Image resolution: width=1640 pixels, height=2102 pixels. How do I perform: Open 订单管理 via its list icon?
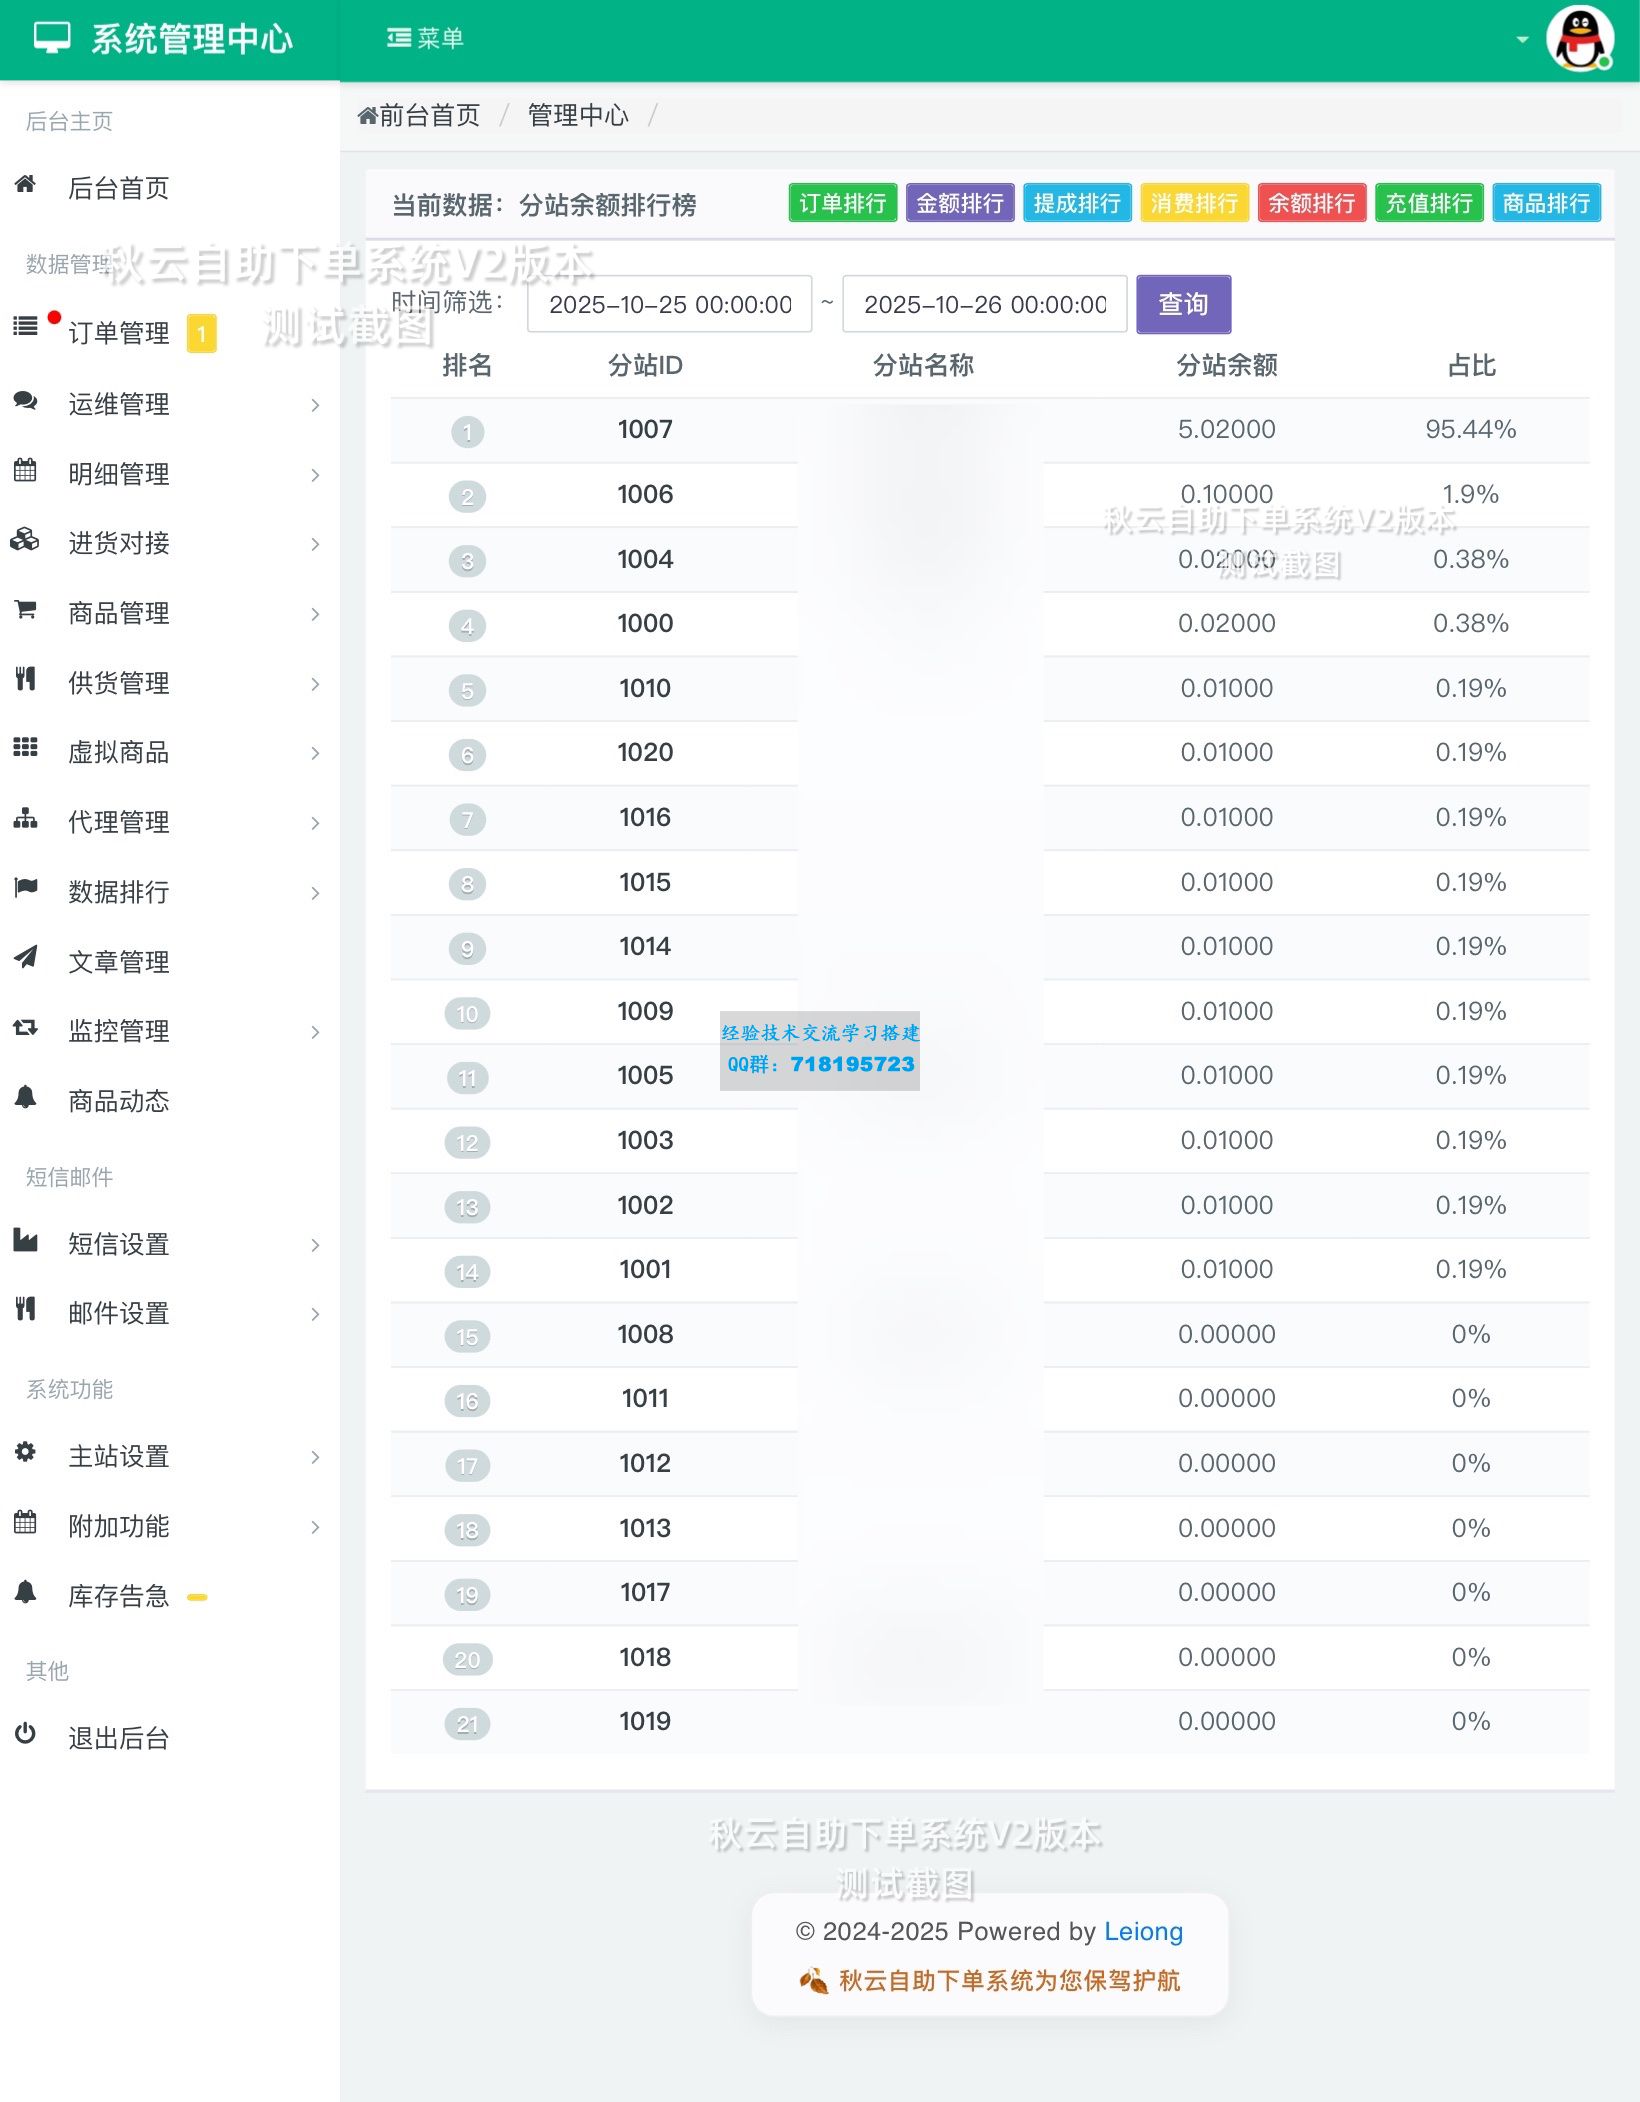click(25, 327)
